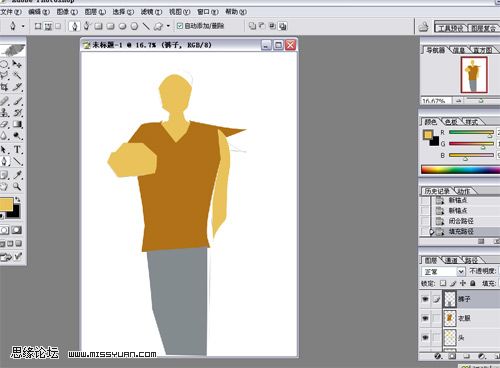Image resolution: width=500 pixels, height=368 pixels.
Task: Switch to the 样式 (Styles) tab
Action: (x=471, y=122)
